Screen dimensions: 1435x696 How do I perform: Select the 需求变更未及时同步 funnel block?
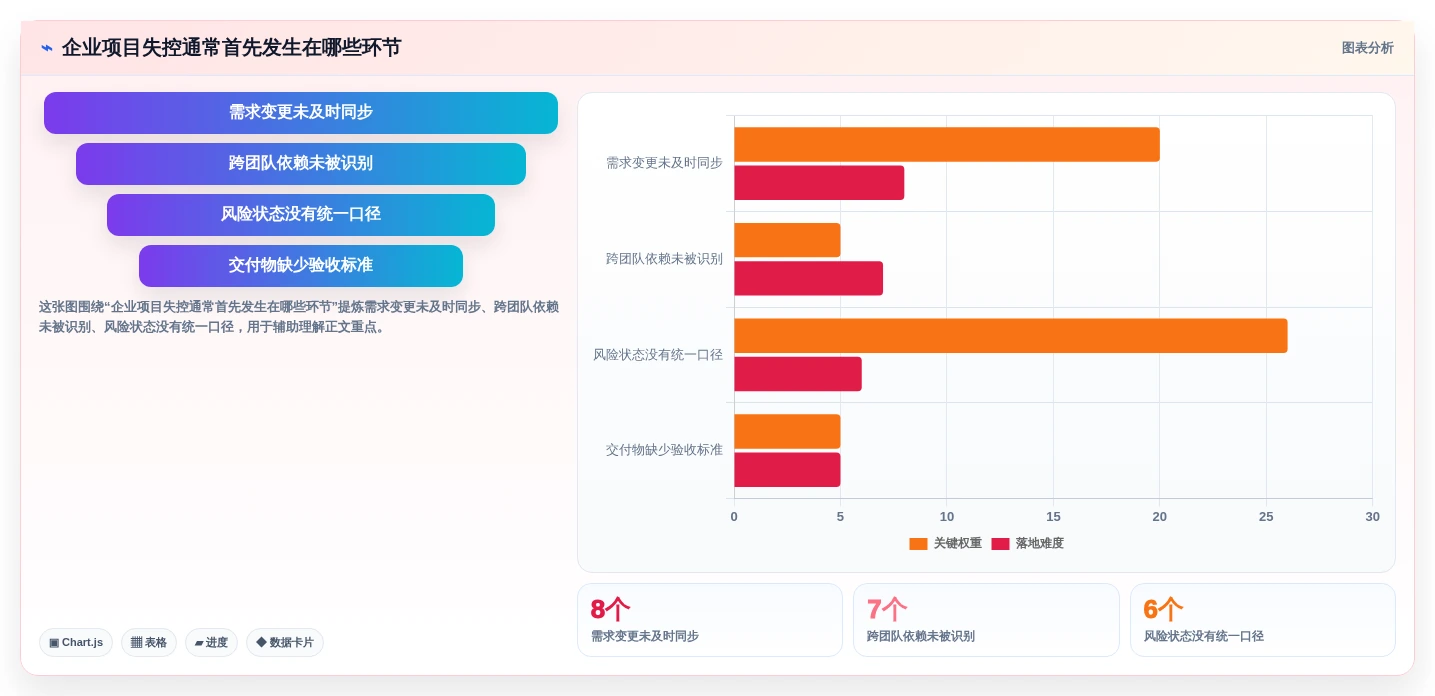pyautogui.click(x=301, y=113)
